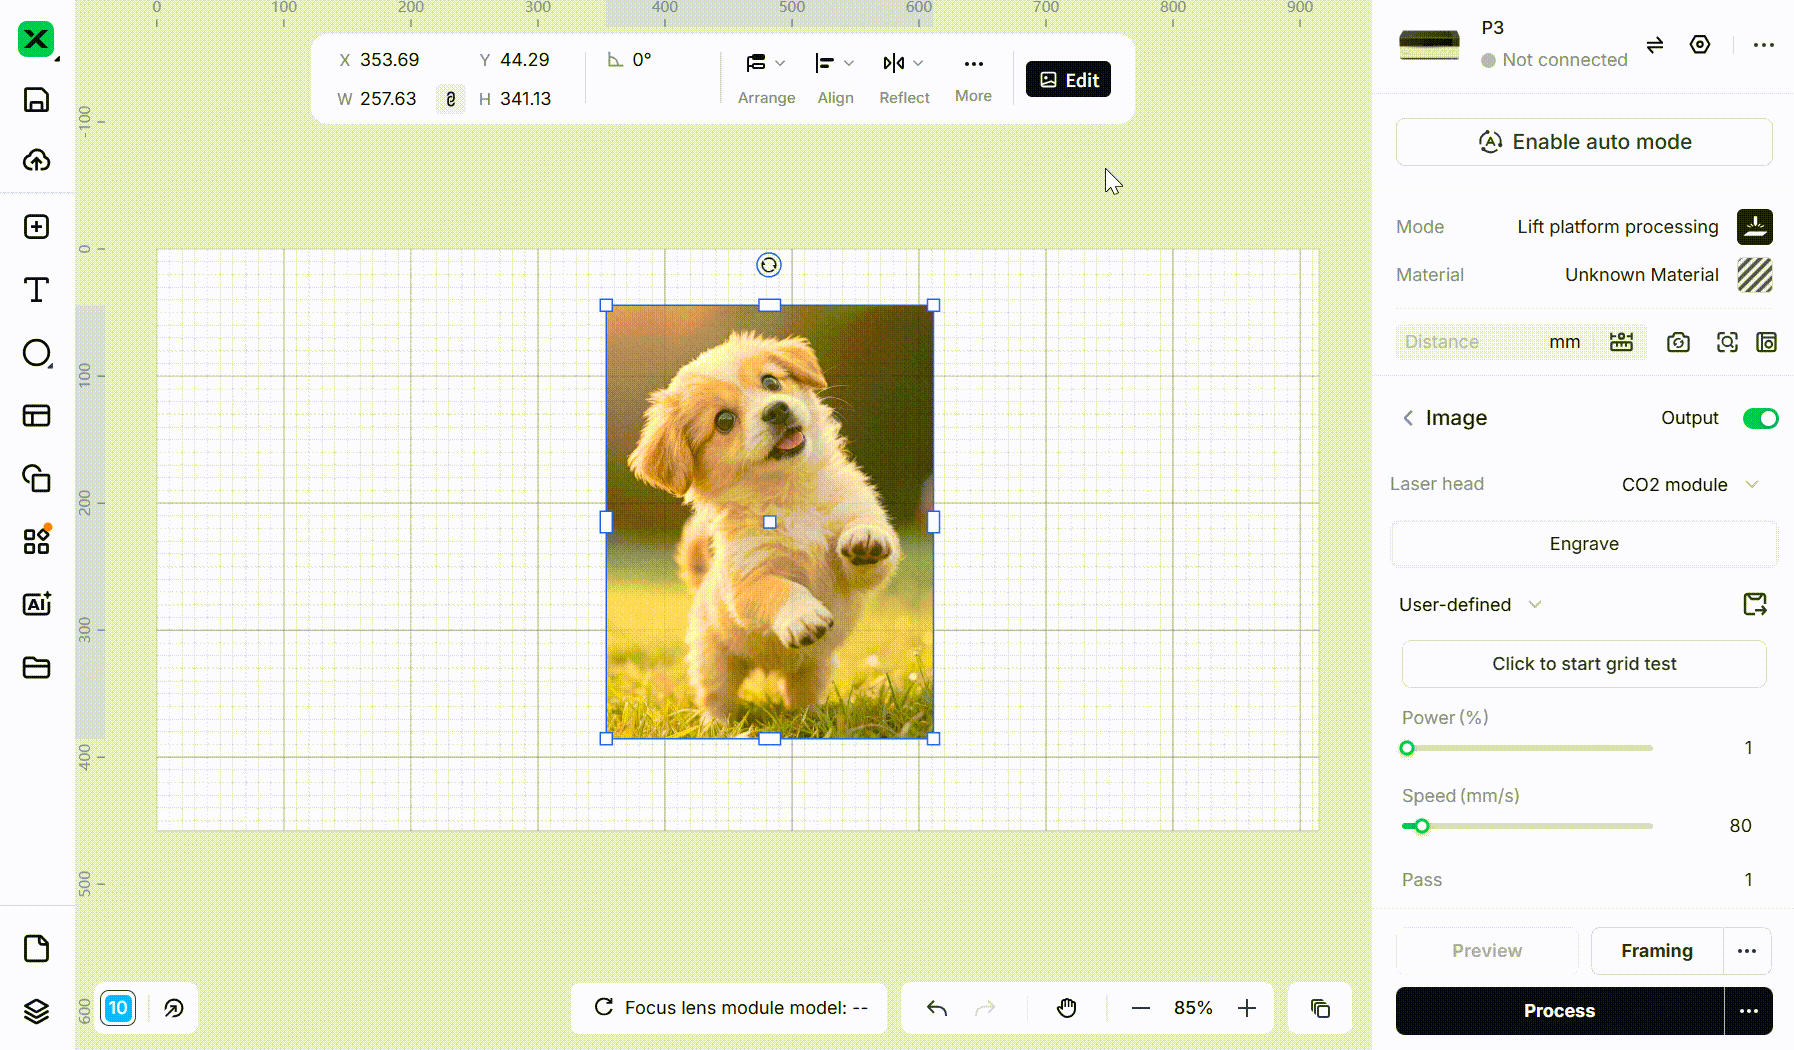1794x1050 pixels.
Task: Click Enable auto mode button
Action: coord(1584,142)
